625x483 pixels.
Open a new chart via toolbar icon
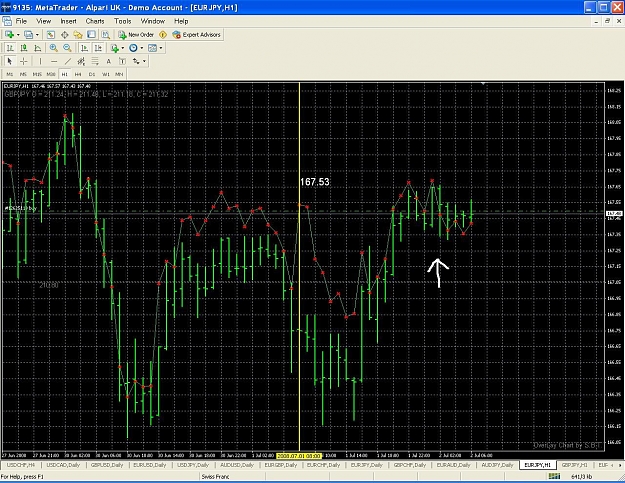9,35
